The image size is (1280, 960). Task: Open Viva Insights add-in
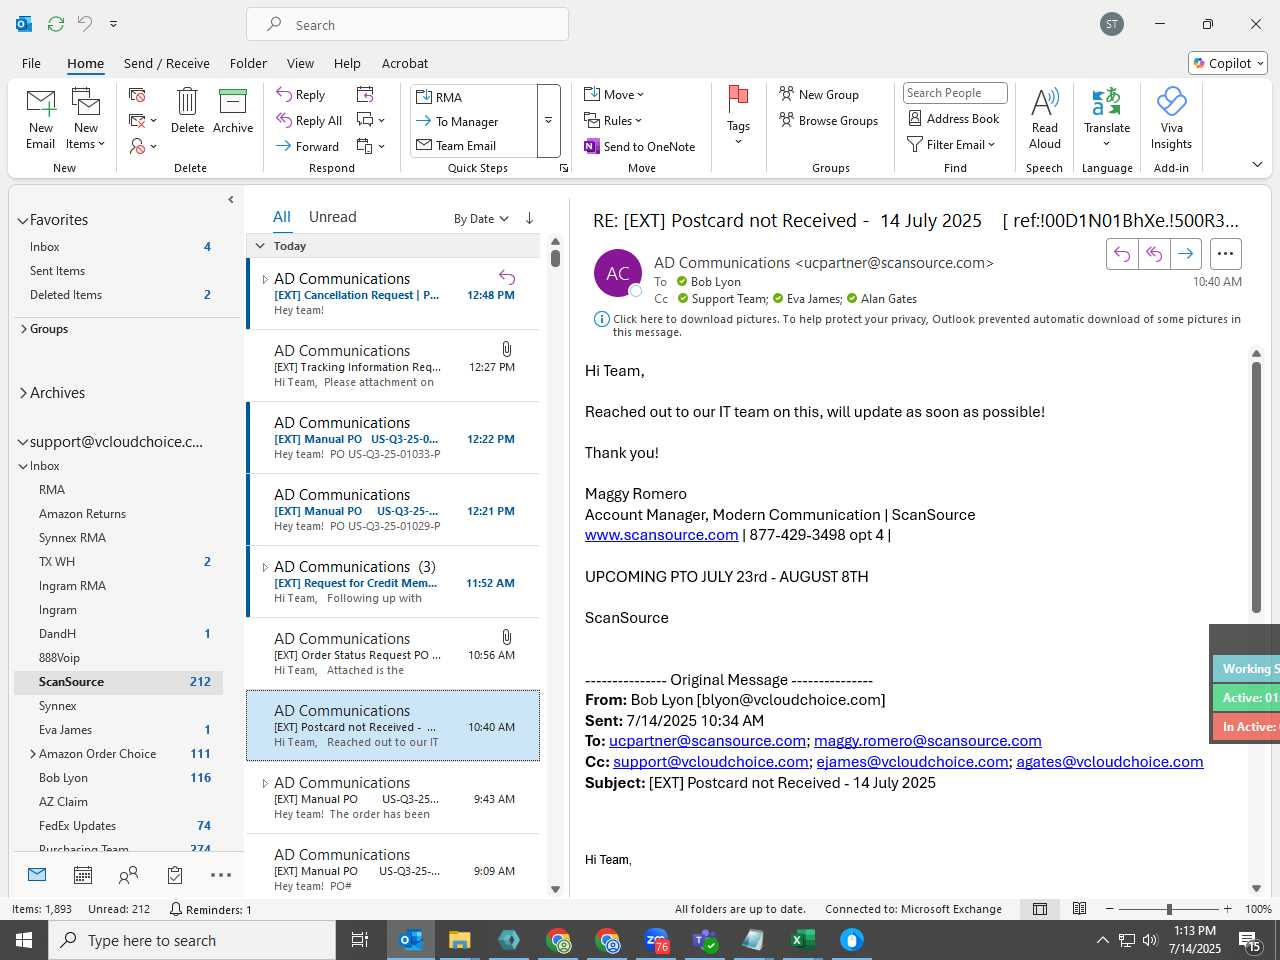pyautogui.click(x=1171, y=118)
